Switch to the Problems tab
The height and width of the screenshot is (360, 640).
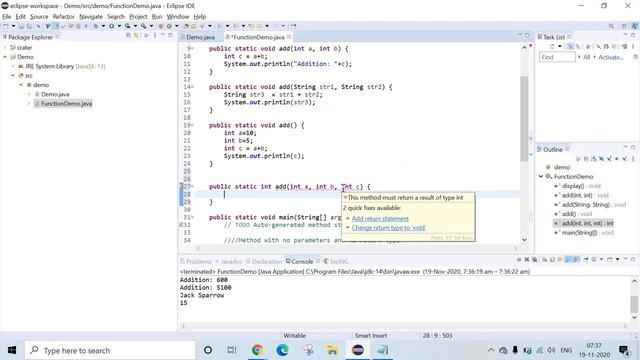(196, 261)
